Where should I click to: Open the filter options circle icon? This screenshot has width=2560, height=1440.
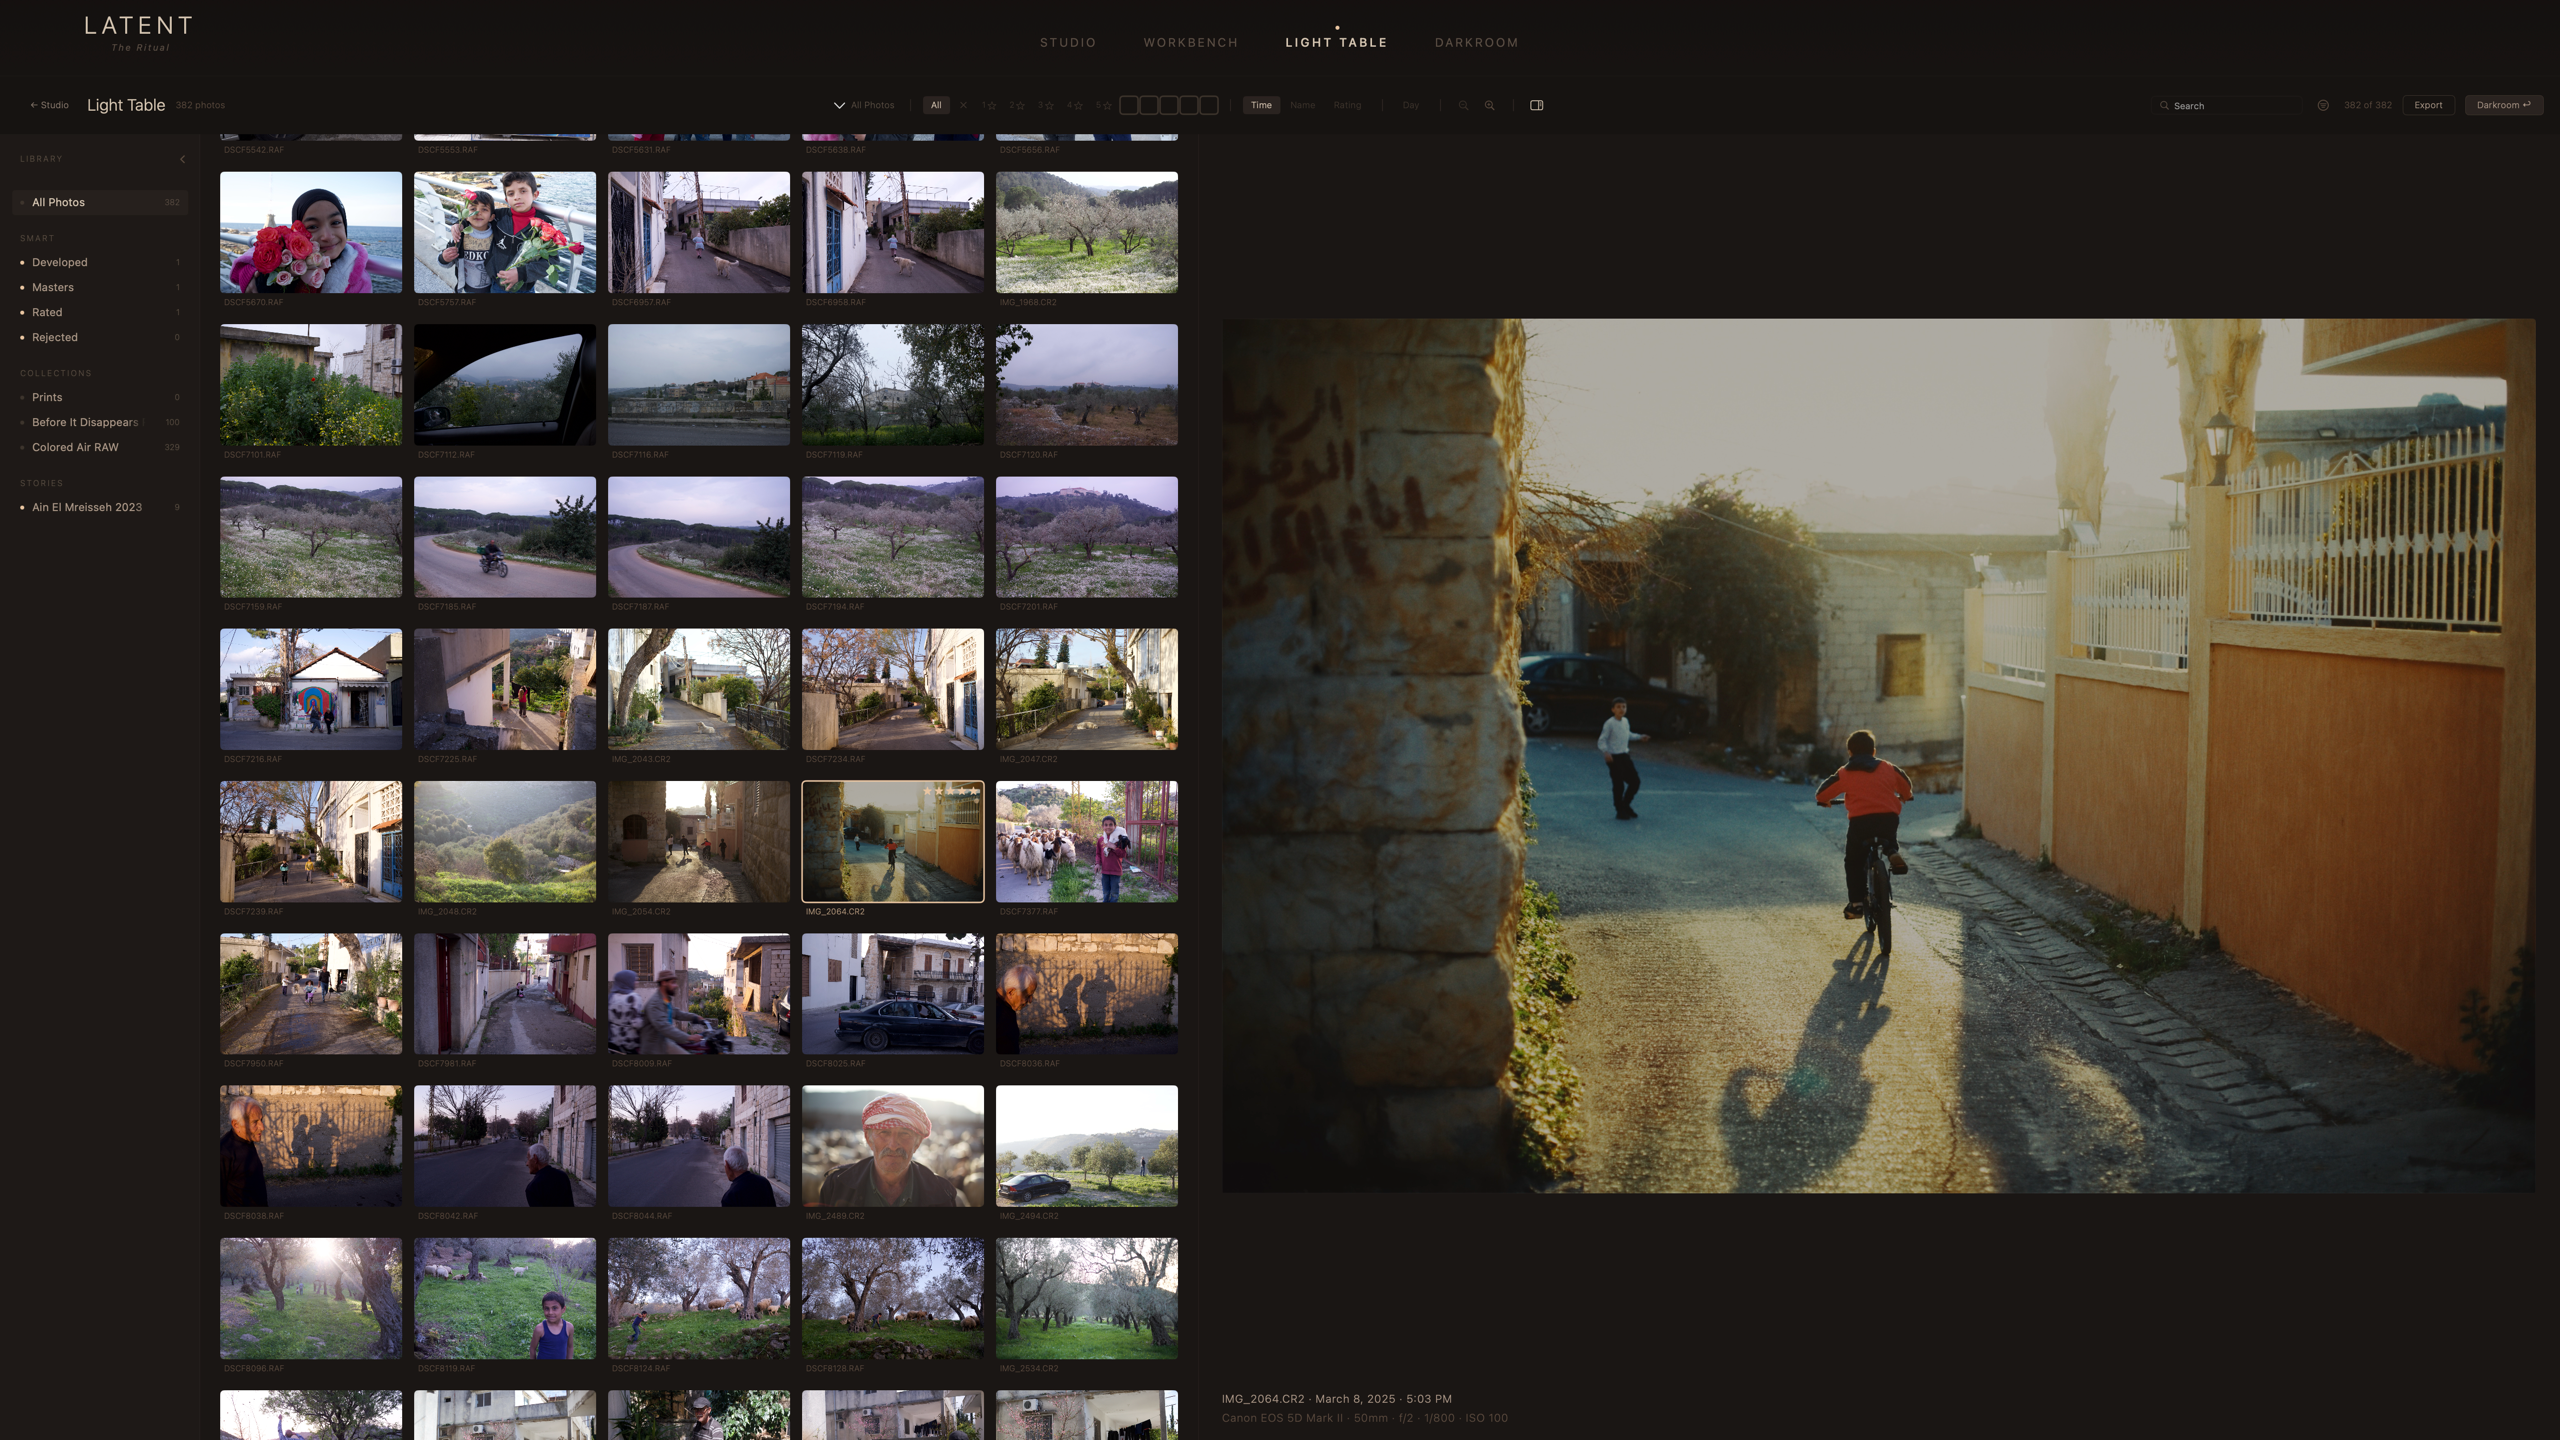tap(2323, 105)
